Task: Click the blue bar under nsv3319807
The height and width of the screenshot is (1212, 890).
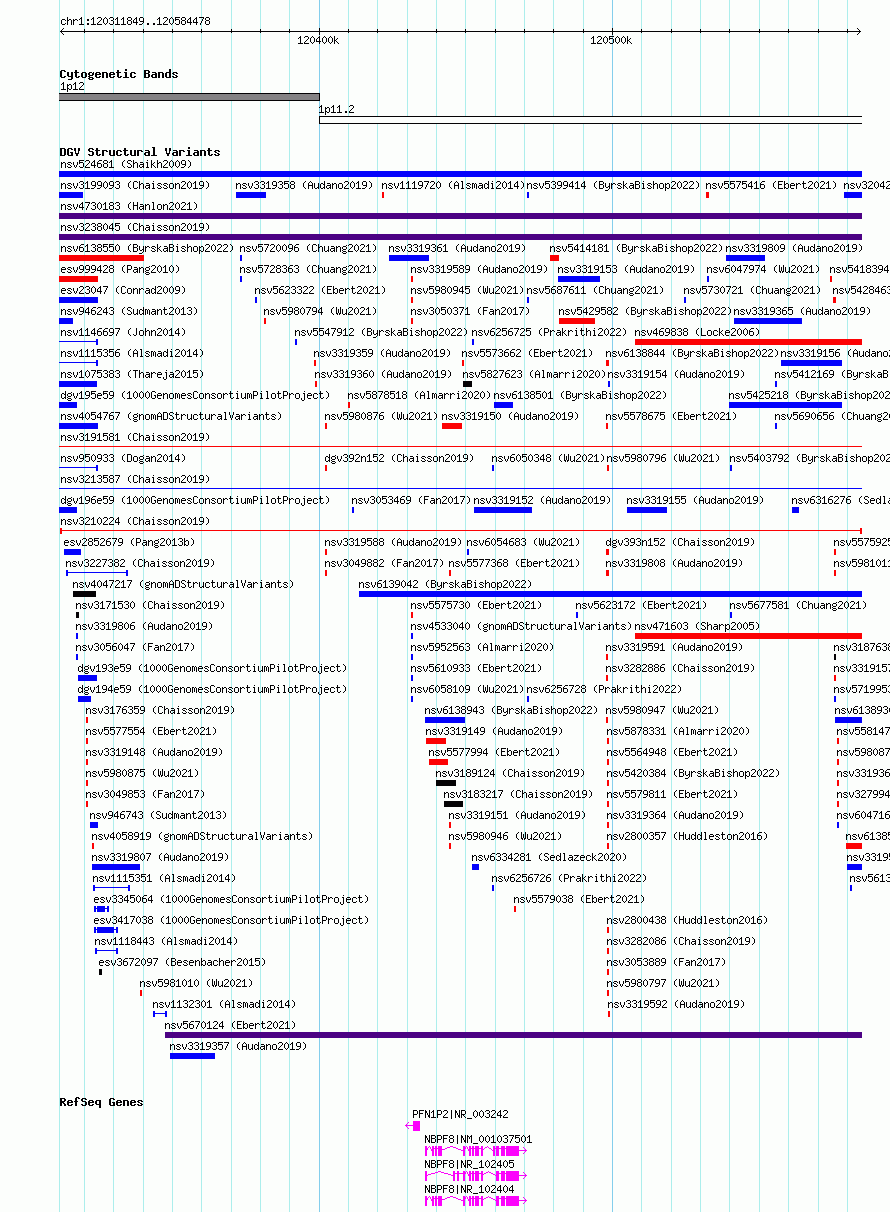Action: point(116,867)
